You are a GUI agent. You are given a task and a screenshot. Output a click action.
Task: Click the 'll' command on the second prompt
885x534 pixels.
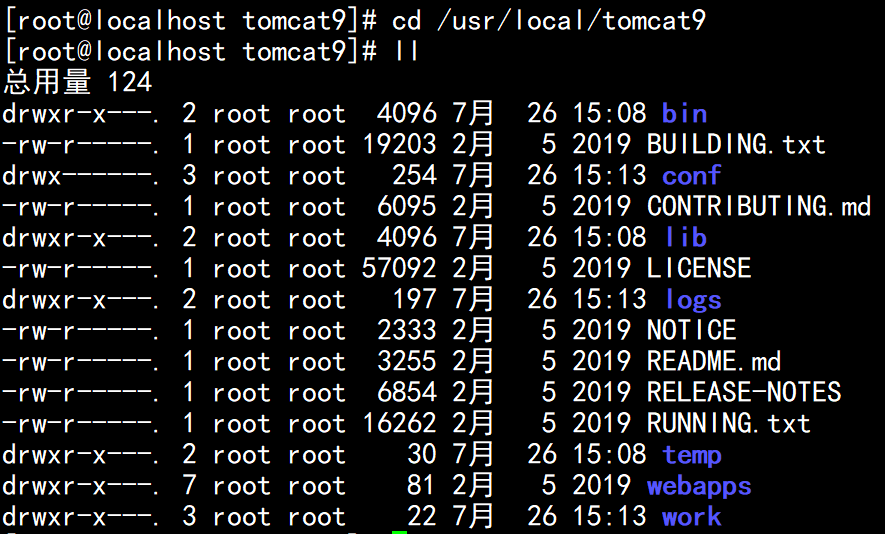[406, 51]
